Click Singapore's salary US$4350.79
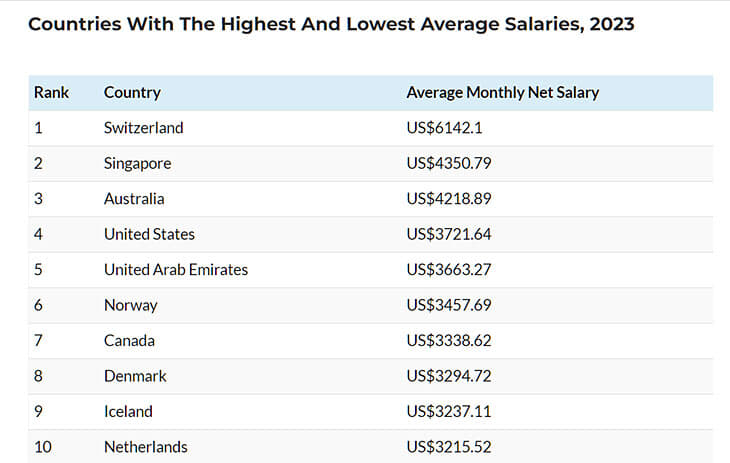Image resolution: width=730 pixels, height=463 pixels. (449, 164)
